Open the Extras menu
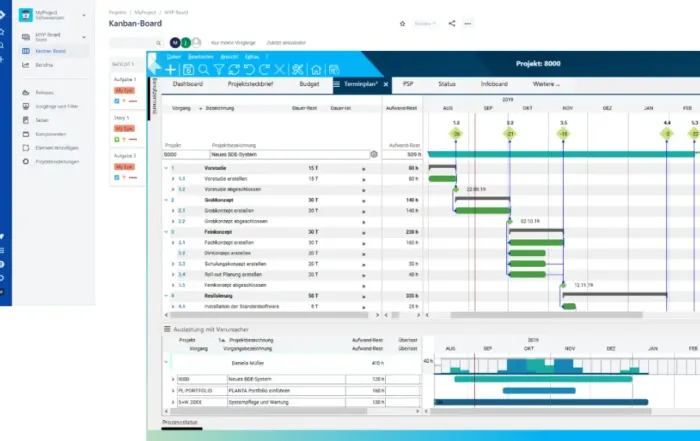The width and height of the screenshot is (700, 441). pyautogui.click(x=252, y=57)
